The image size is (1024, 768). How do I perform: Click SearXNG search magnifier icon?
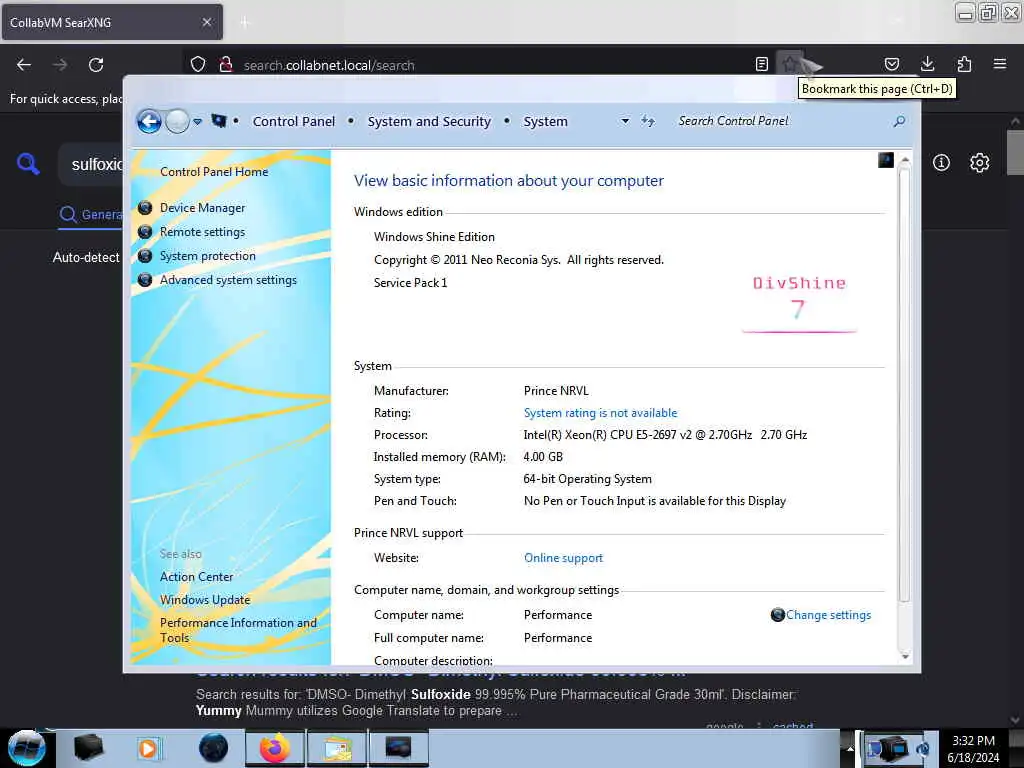coord(27,163)
